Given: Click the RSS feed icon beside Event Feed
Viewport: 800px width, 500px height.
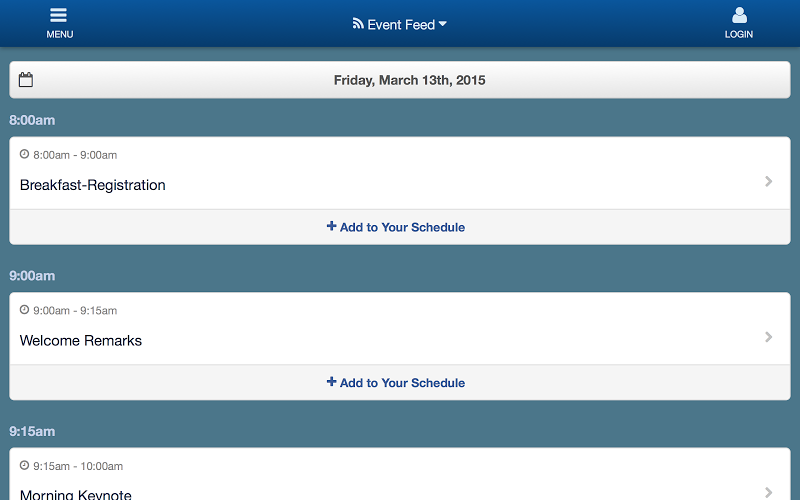Looking at the screenshot, I should click(x=358, y=23).
